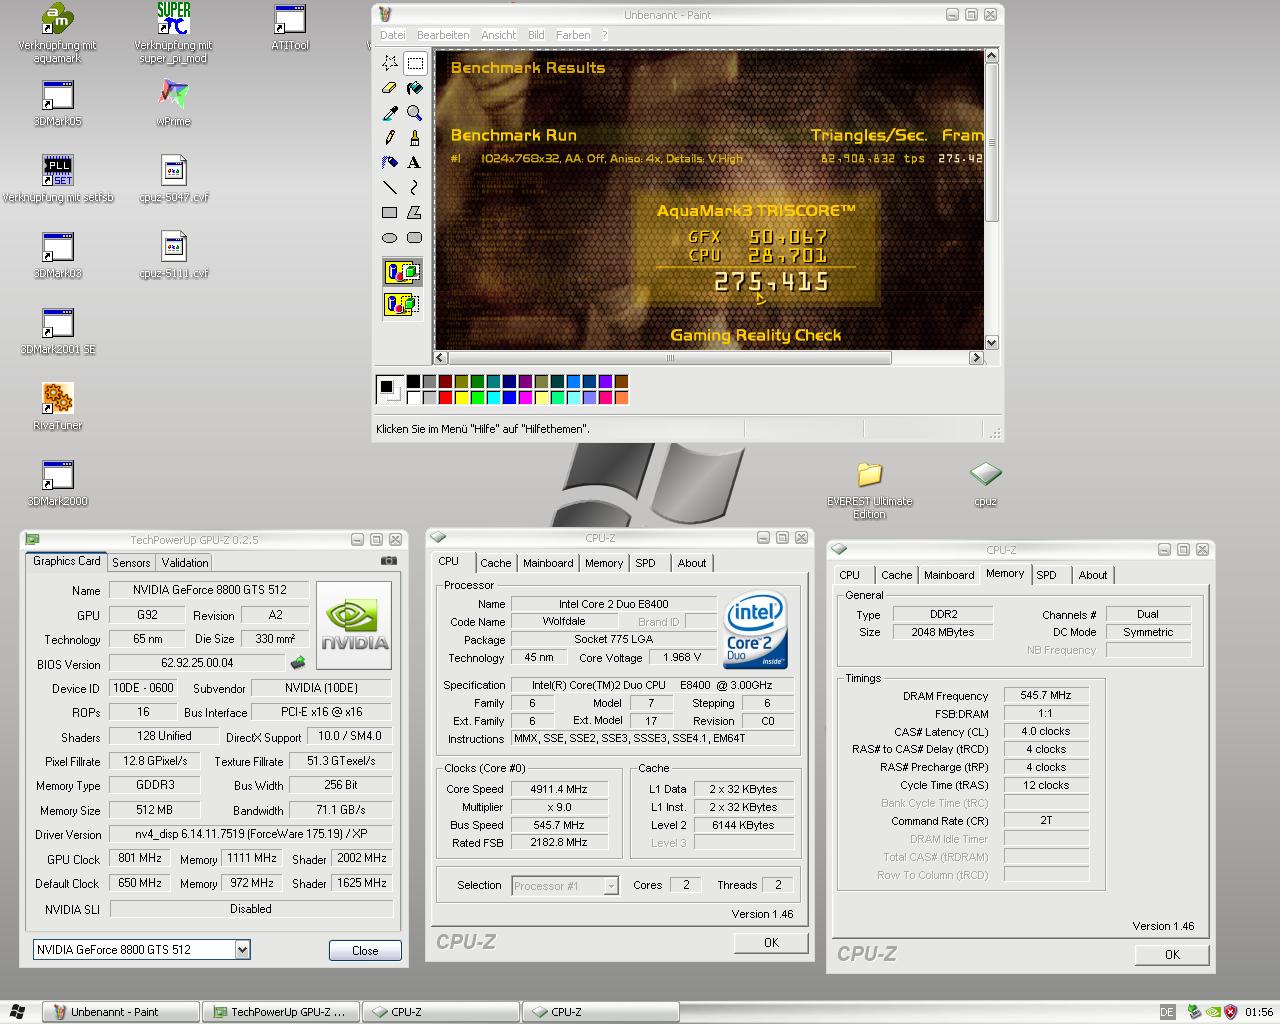Open the cpuz-5111.cvf desktop file
Screen dimensions: 1280x1024
coord(173,254)
